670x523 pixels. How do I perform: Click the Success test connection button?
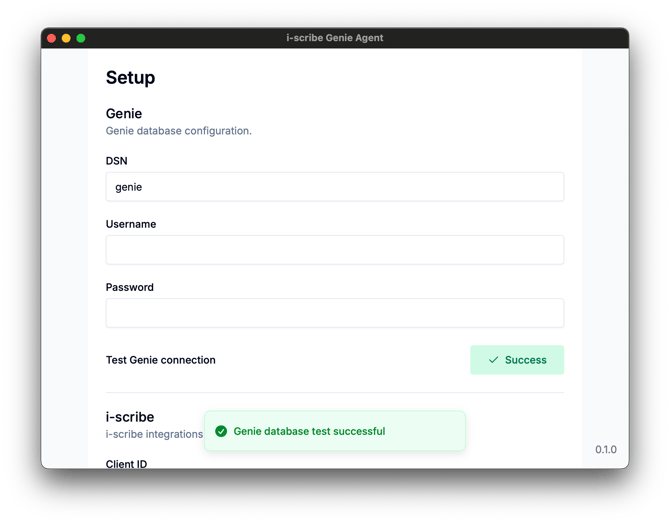click(517, 360)
